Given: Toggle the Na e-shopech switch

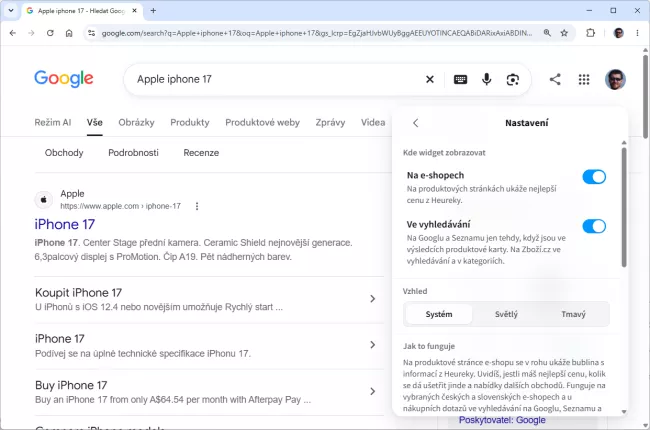Looking at the screenshot, I should click(x=594, y=177).
